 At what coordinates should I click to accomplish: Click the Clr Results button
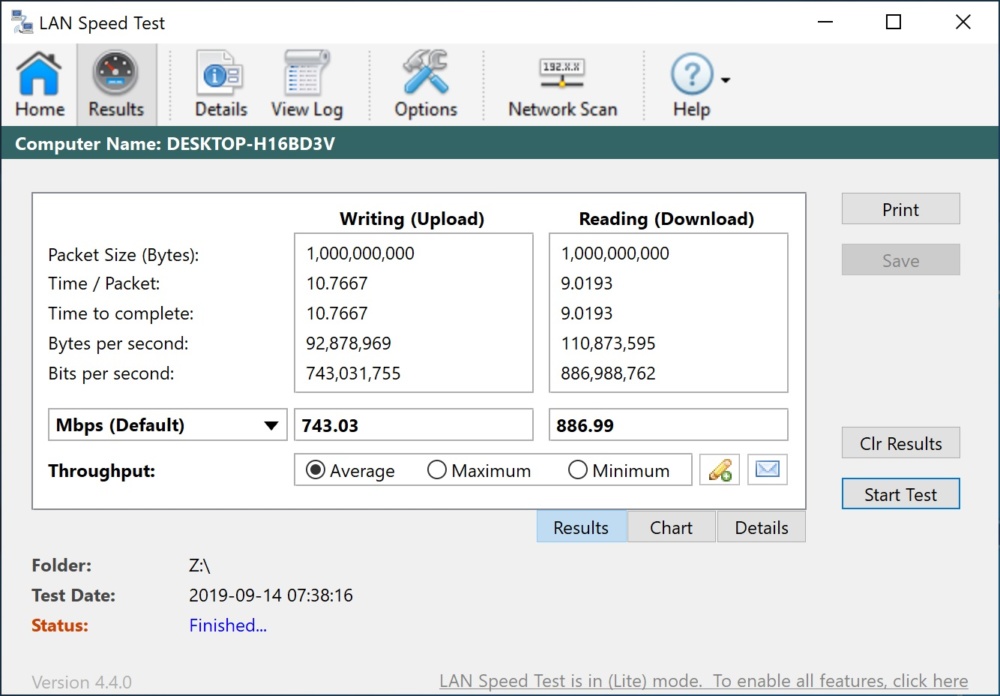coord(901,443)
